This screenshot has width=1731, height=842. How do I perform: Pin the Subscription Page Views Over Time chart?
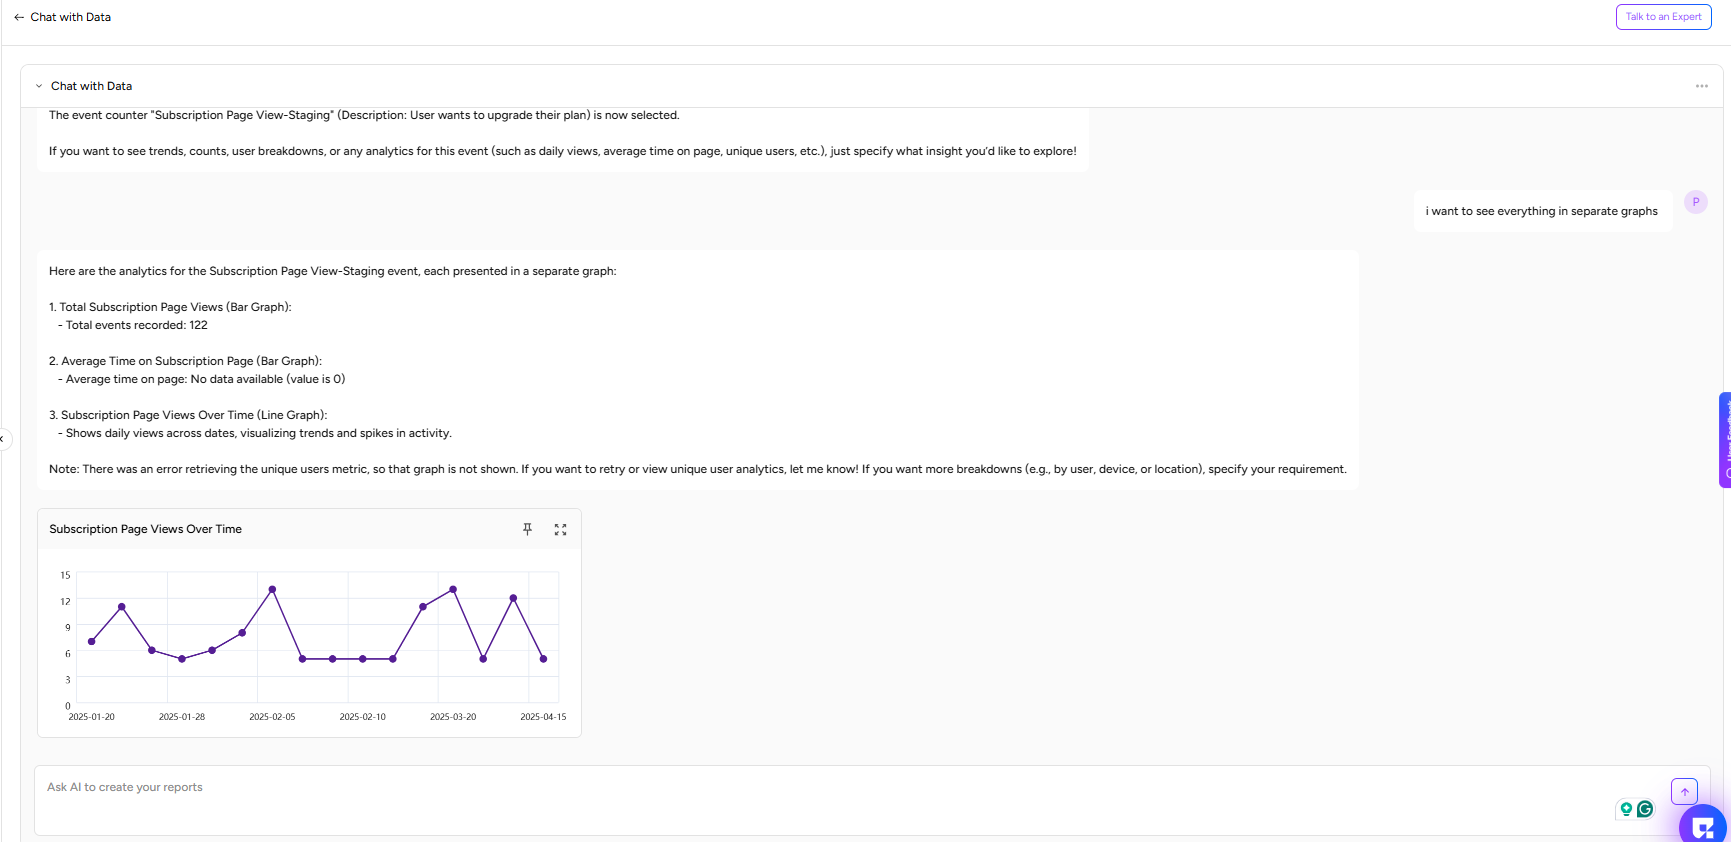click(527, 529)
